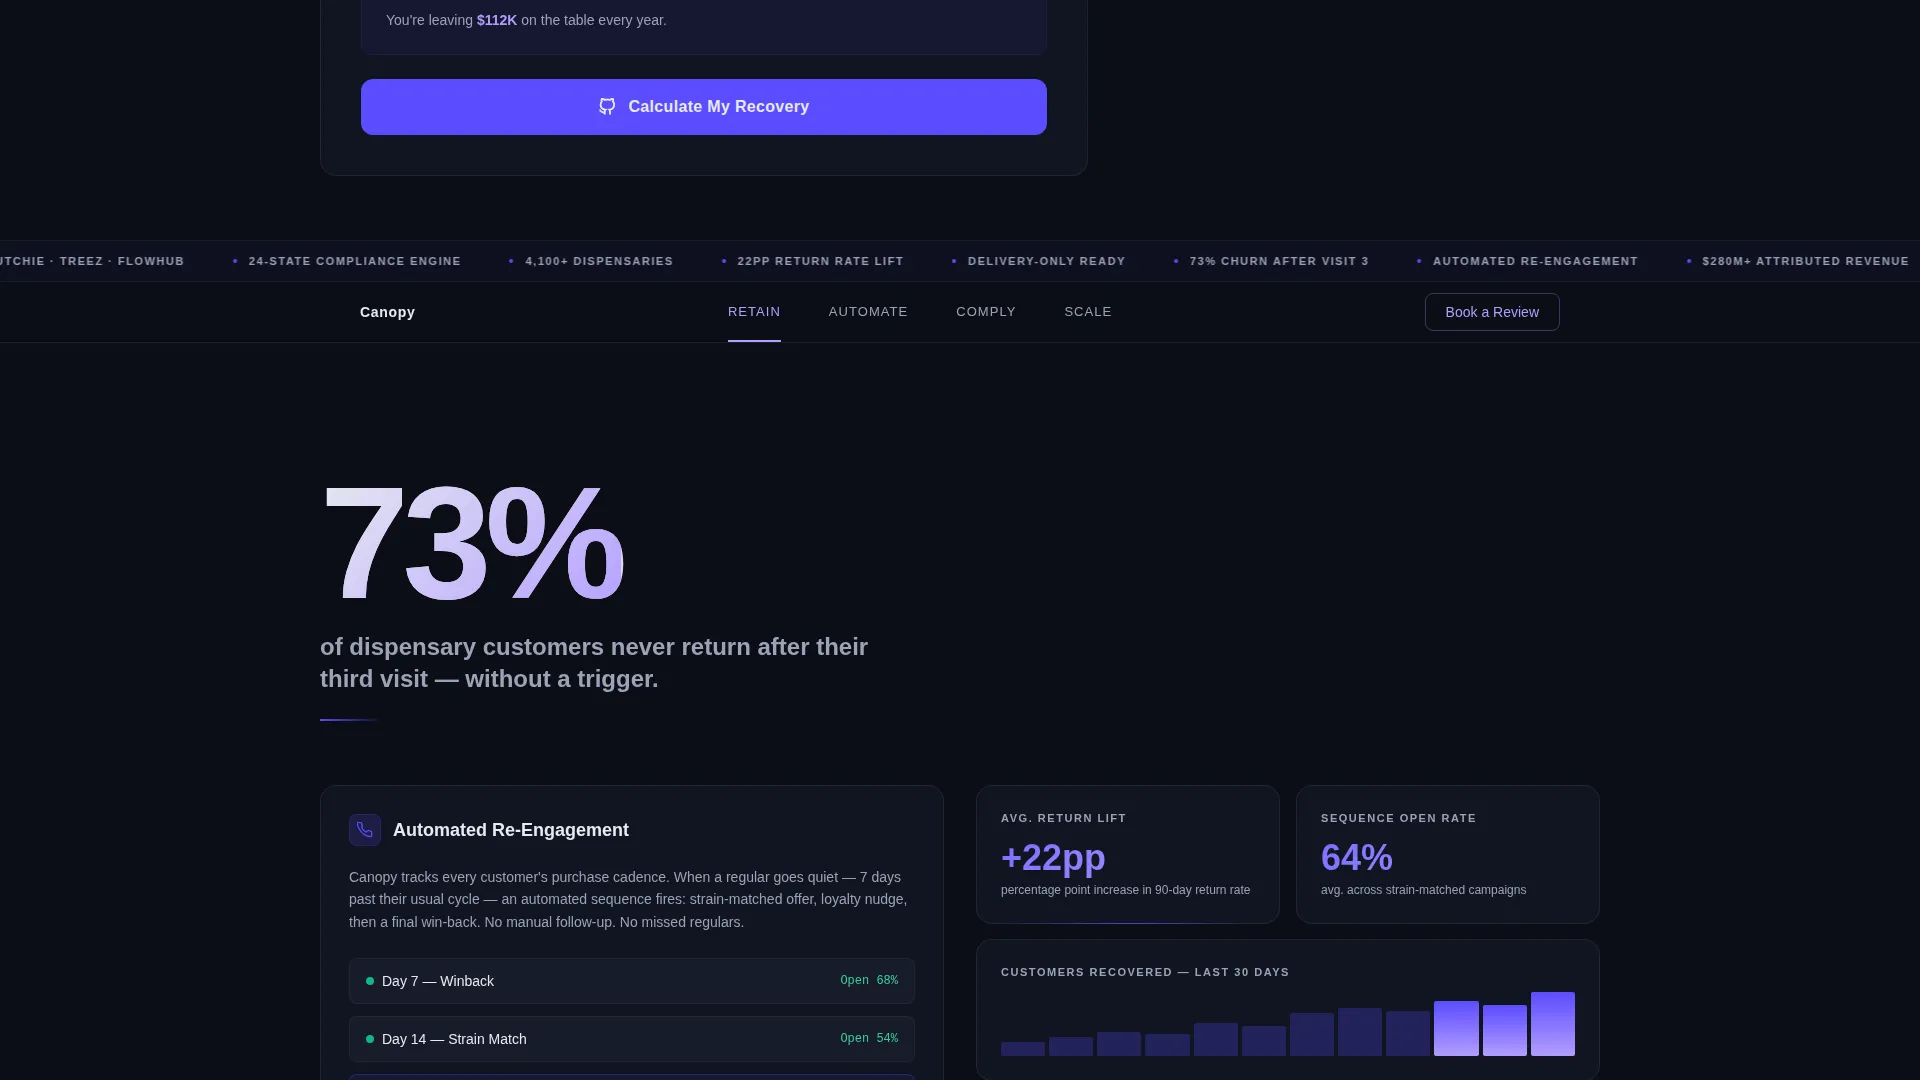
Task: Go to the Canopy logo link
Action: point(387,312)
